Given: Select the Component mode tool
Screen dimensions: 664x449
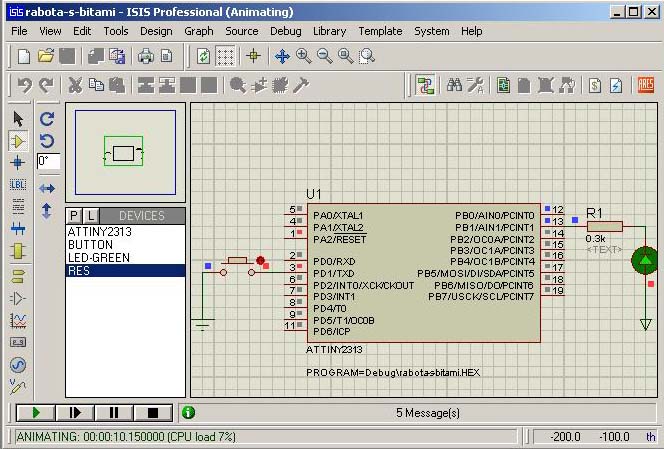Looking at the screenshot, I should click(17, 140).
